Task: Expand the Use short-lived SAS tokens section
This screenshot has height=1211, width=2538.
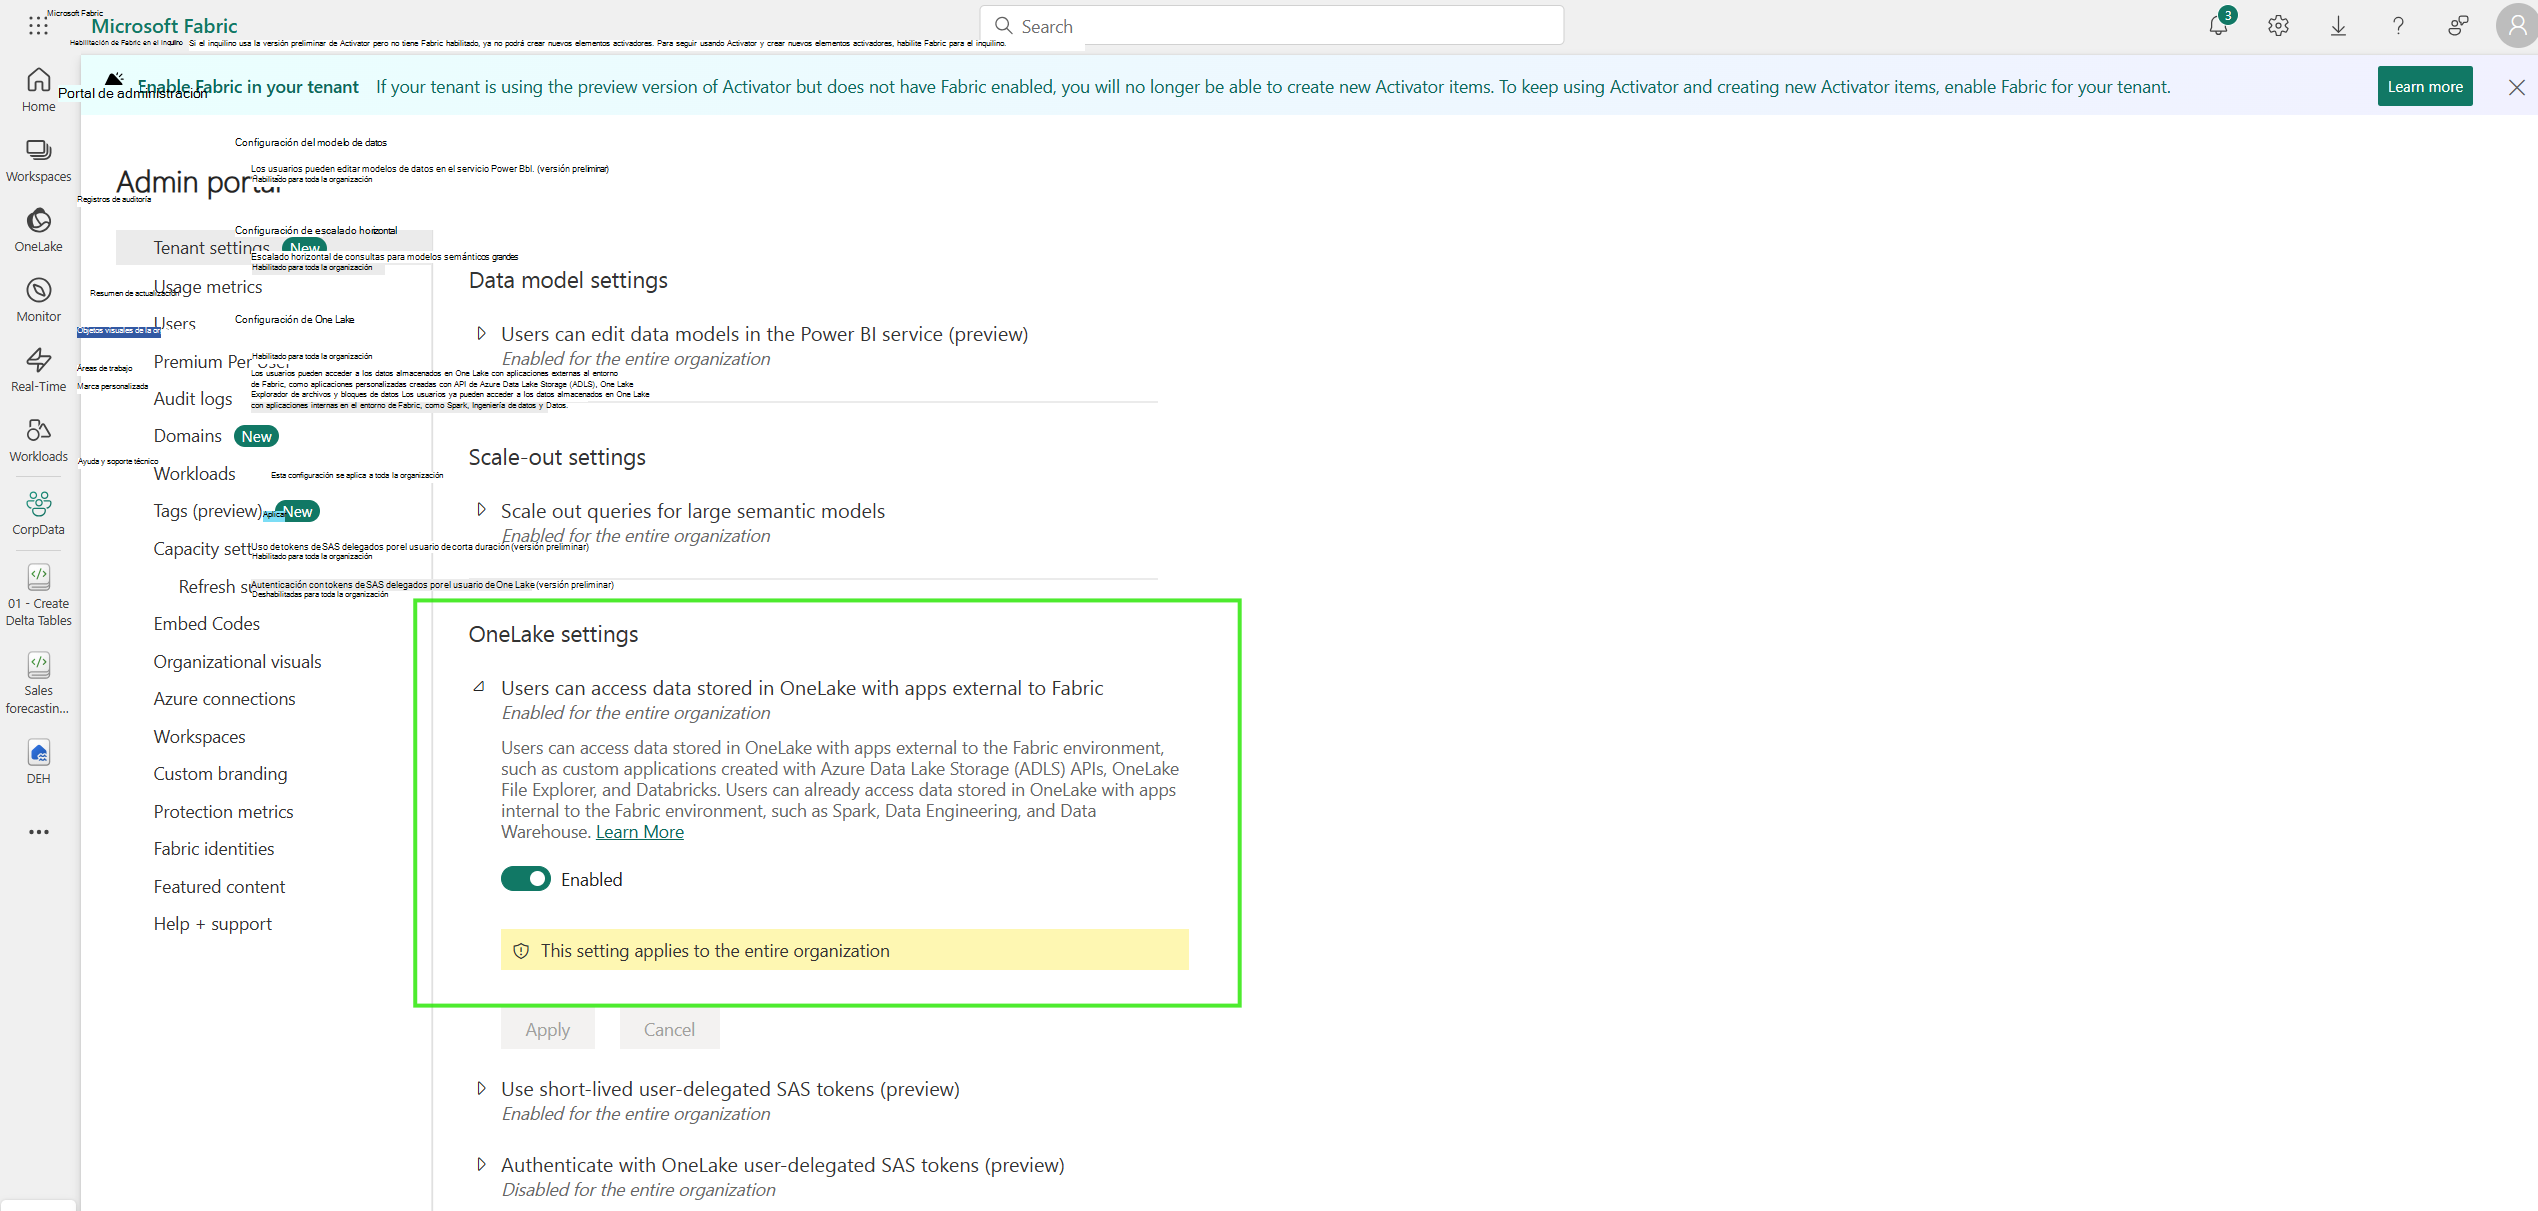Action: point(479,1088)
